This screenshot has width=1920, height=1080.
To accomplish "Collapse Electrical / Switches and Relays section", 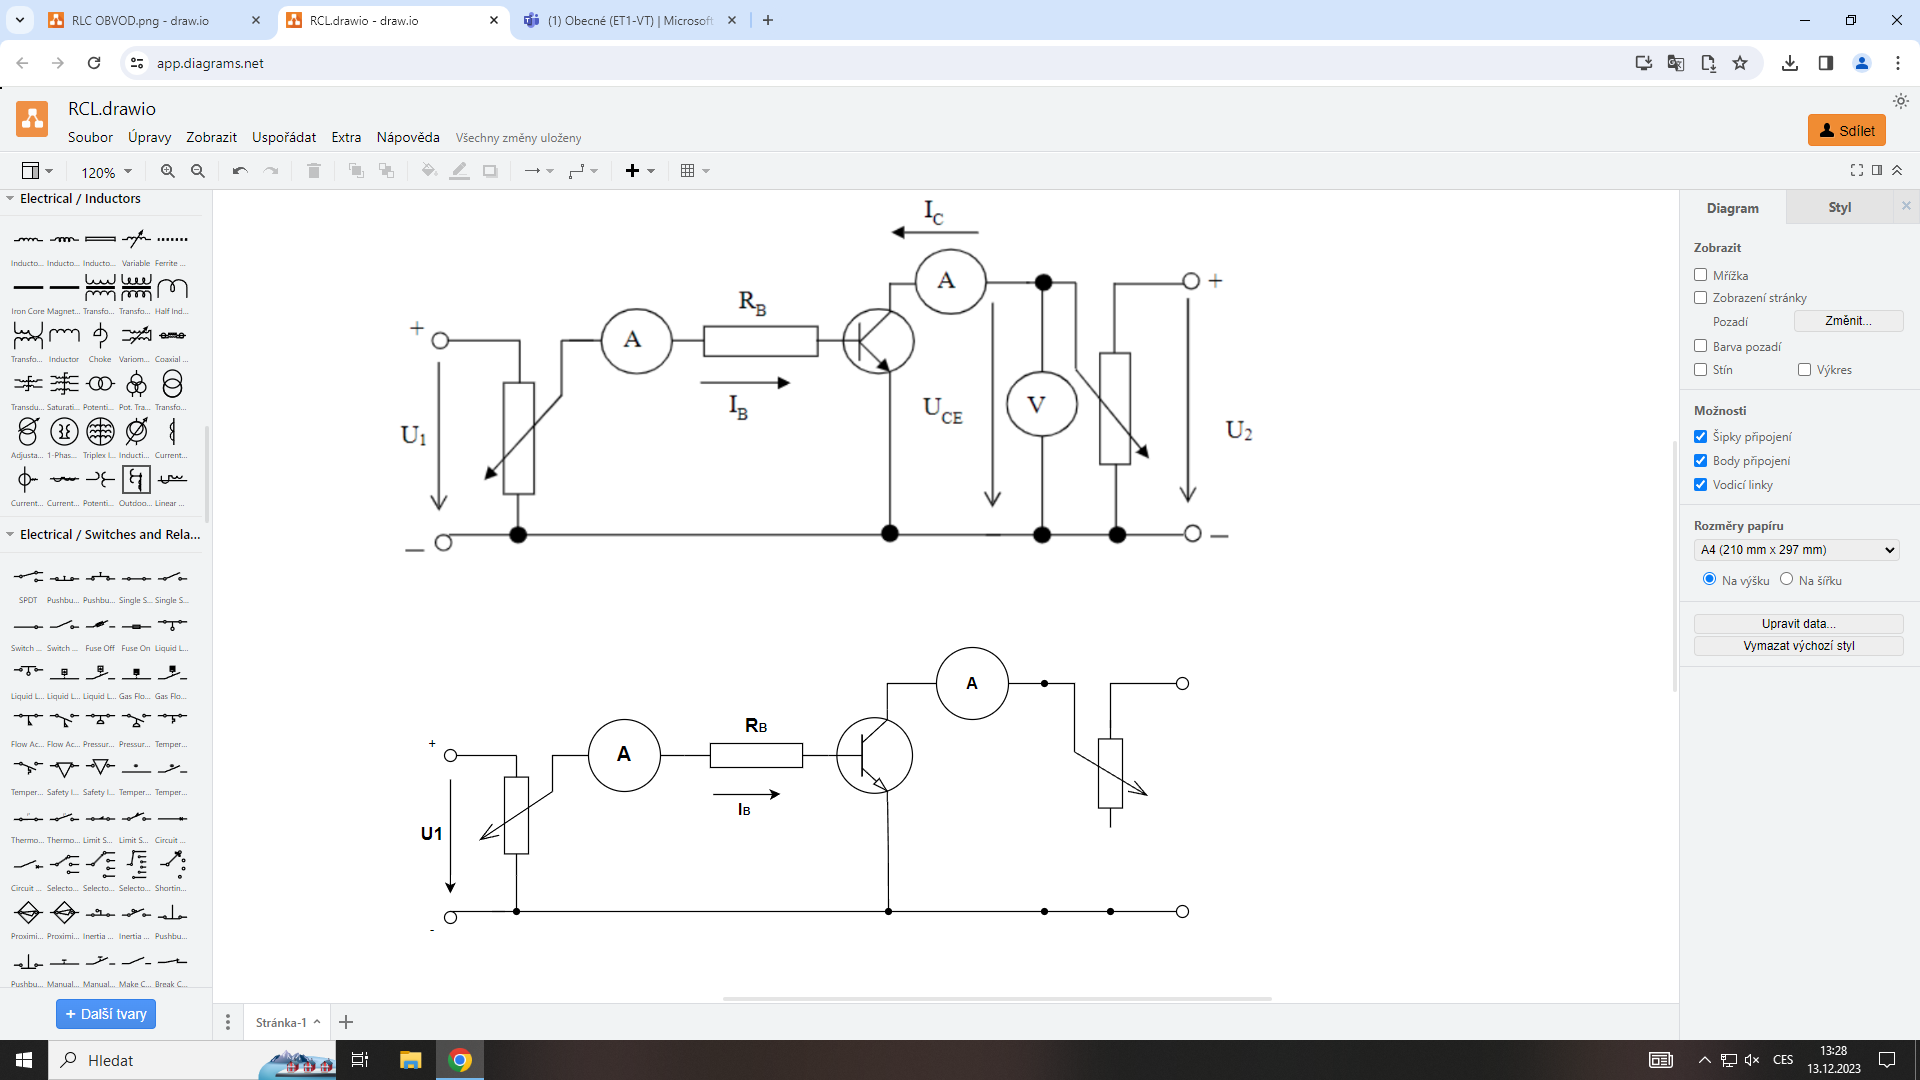I will pyautogui.click(x=102, y=534).
